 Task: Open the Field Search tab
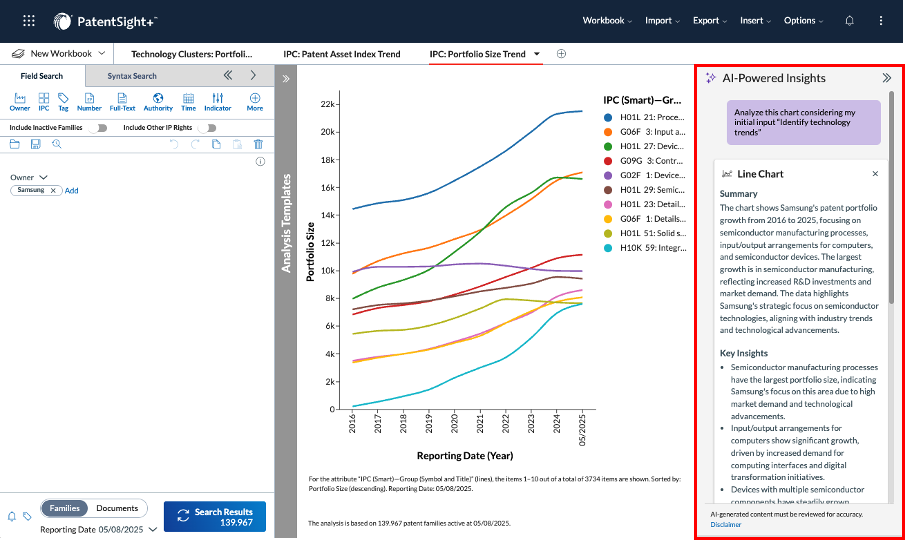(x=42, y=76)
